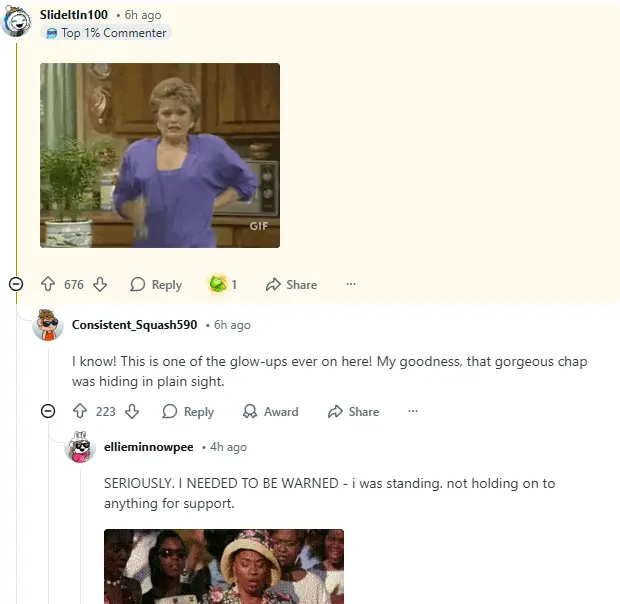Upvote SlideItIn100's GIF comment

point(48,284)
